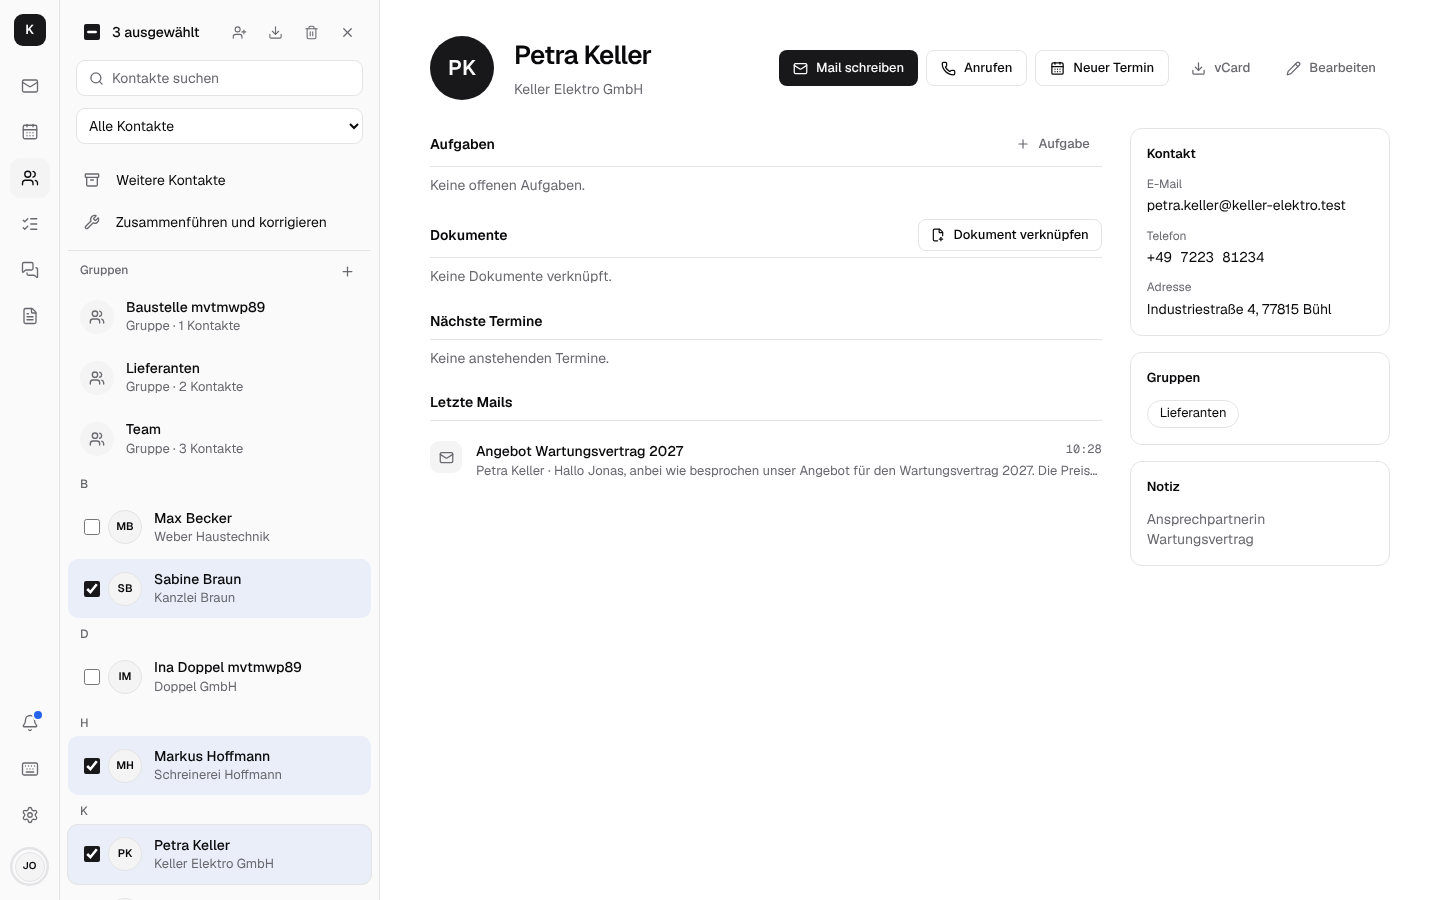
Task: Select the Team group
Action: tap(219, 438)
